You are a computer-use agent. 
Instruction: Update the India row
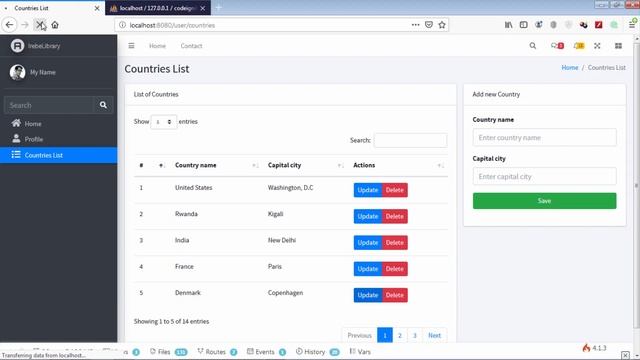[x=368, y=242]
